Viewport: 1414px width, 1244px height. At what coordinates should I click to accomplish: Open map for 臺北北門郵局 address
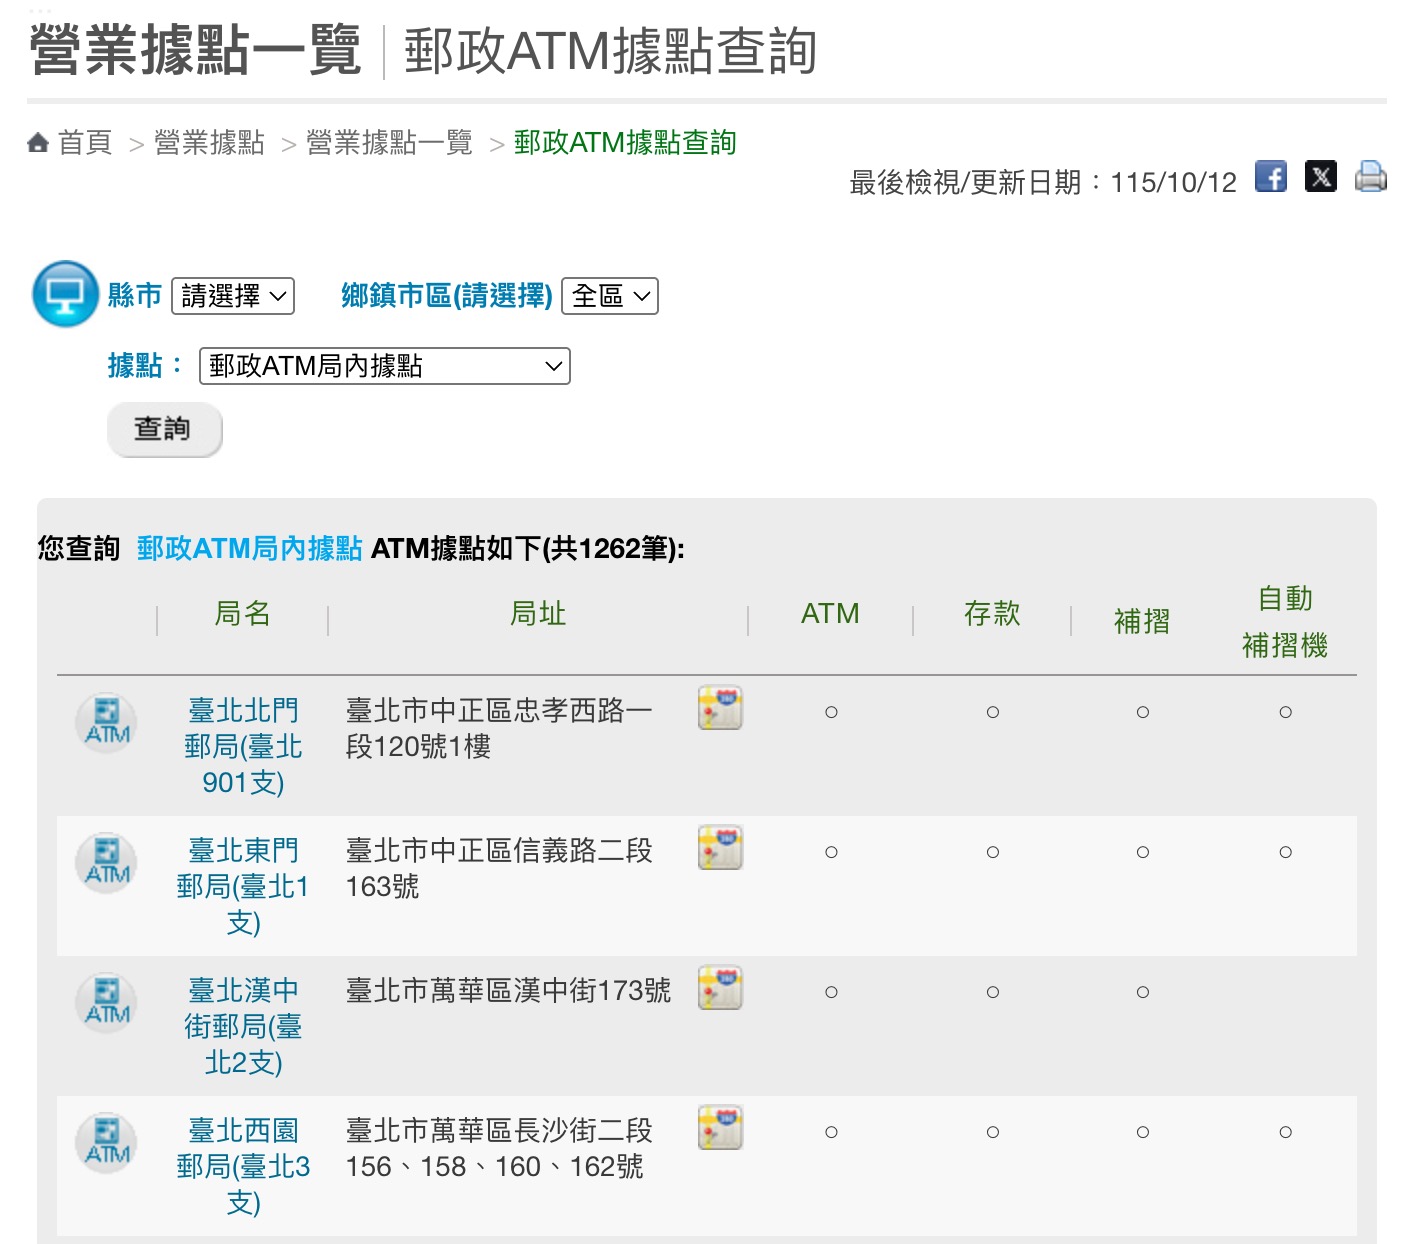point(720,707)
